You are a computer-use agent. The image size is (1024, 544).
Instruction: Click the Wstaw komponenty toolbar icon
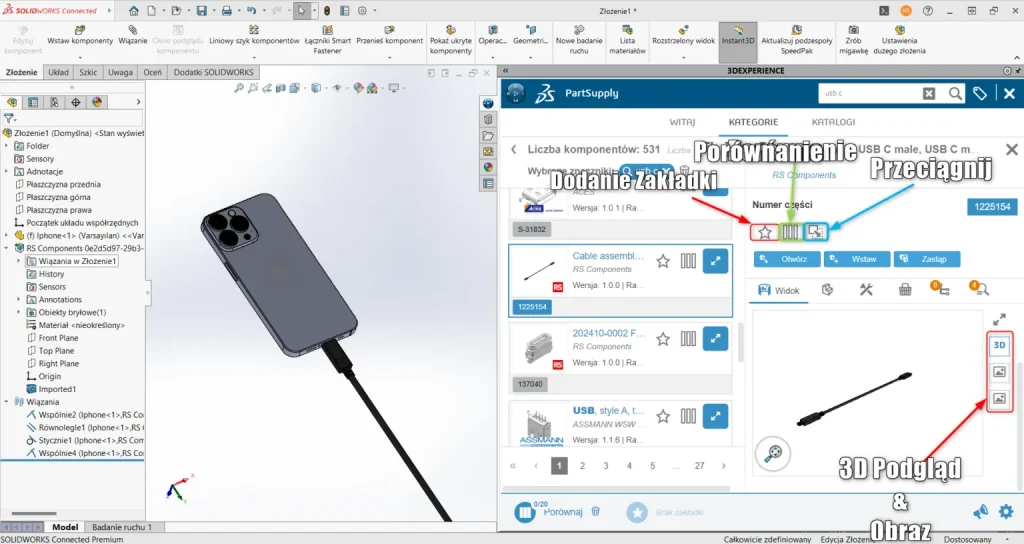coord(80,30)
